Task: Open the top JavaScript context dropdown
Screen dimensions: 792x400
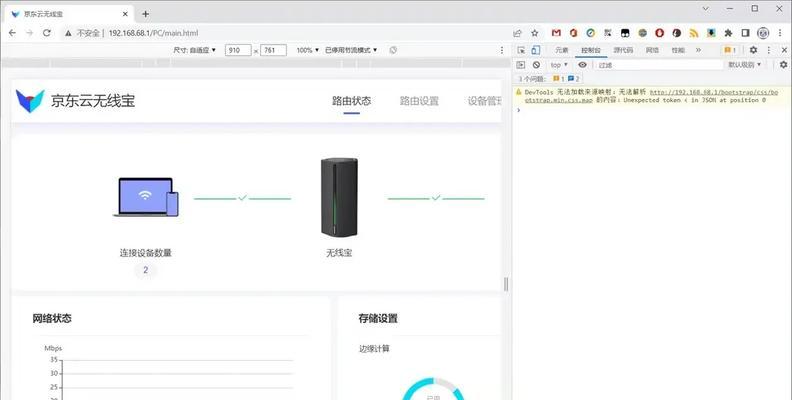Action: click(559, 65)
